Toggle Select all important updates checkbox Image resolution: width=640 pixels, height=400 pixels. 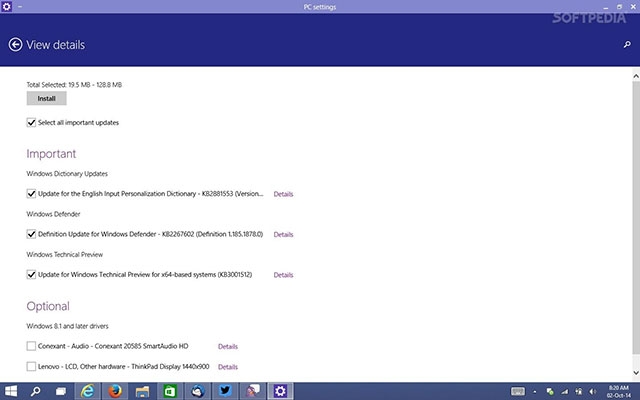pyautogui.click(x=31, y=122)
